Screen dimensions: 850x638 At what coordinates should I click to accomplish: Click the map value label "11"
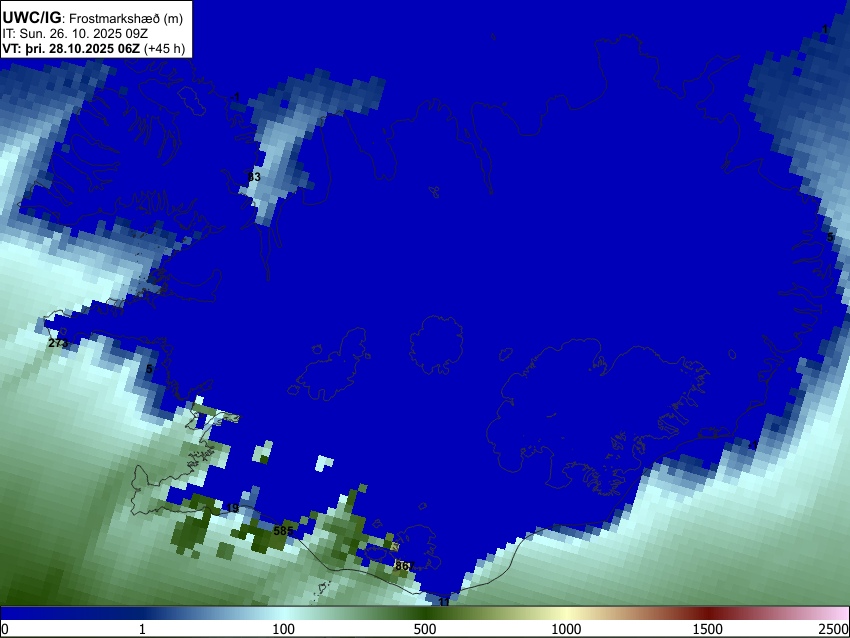[444, 602]
